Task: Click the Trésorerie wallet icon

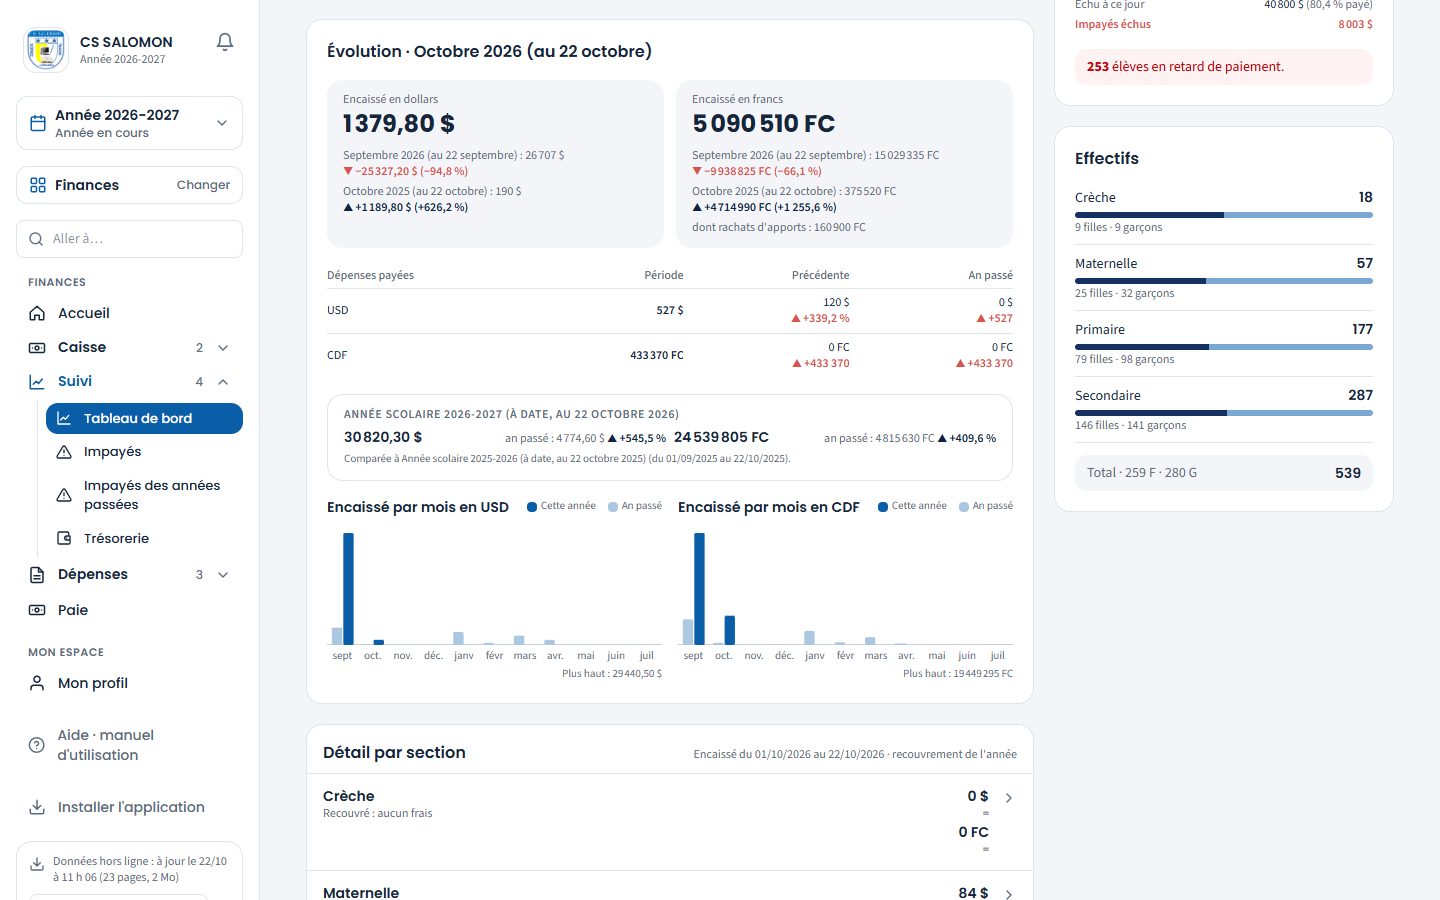Action: point(64,538)
